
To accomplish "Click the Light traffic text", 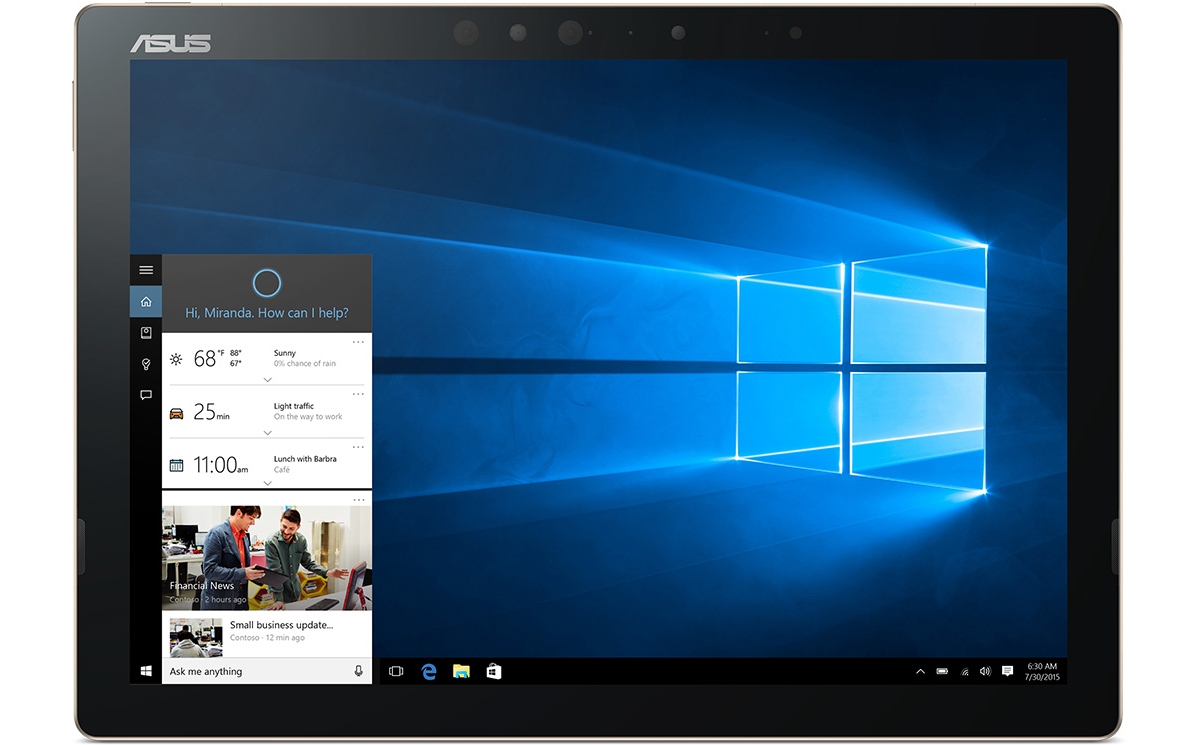I will [x=294, y=406].
